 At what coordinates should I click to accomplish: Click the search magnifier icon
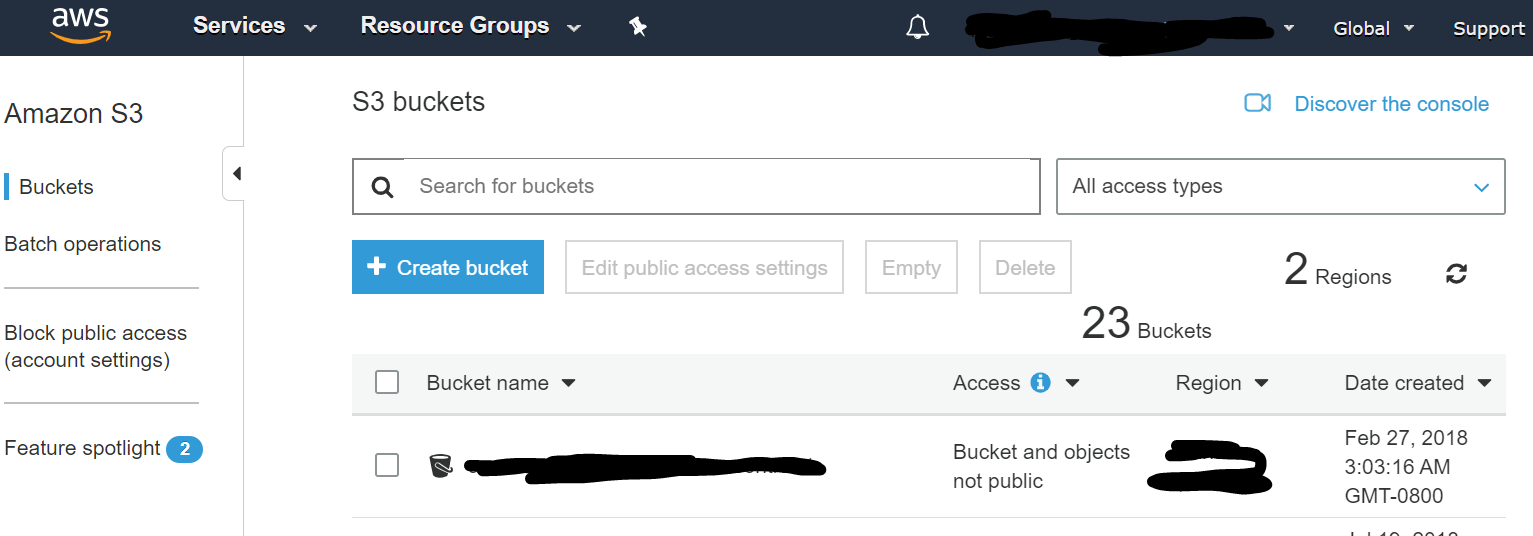click(x=382, y=187)
